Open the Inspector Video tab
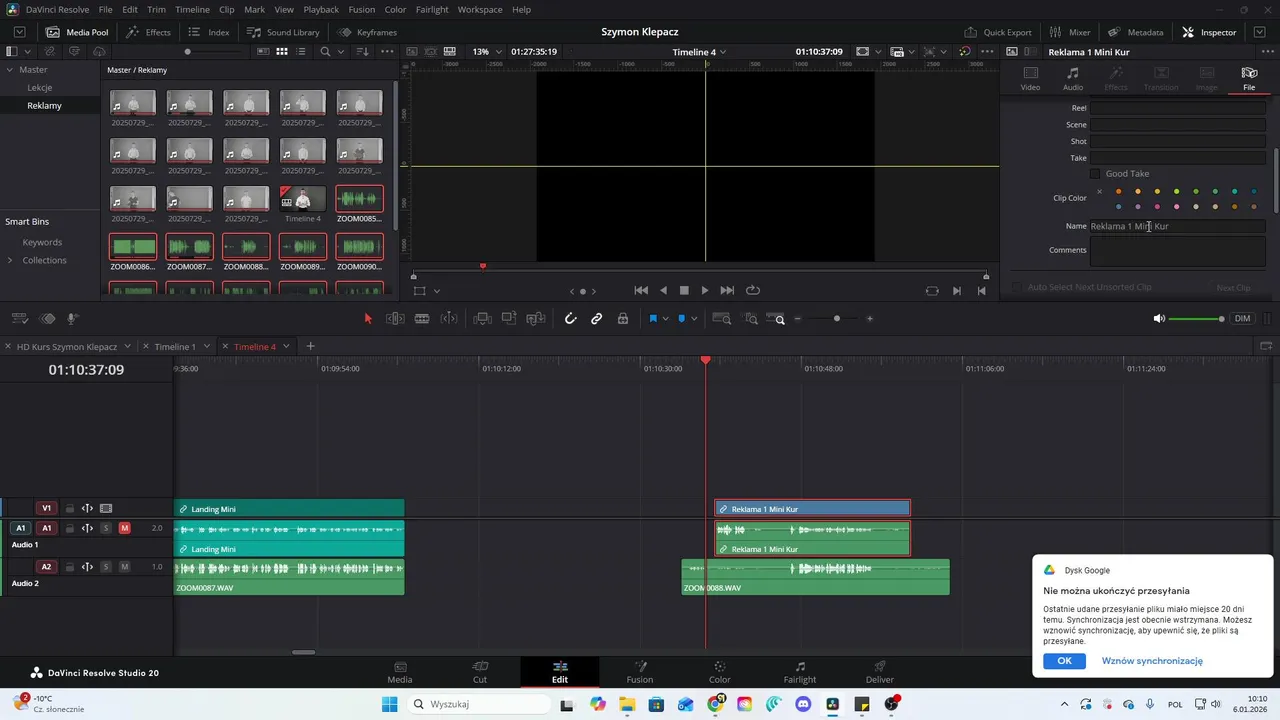 pyautogui.click(x=1030, y=78)
